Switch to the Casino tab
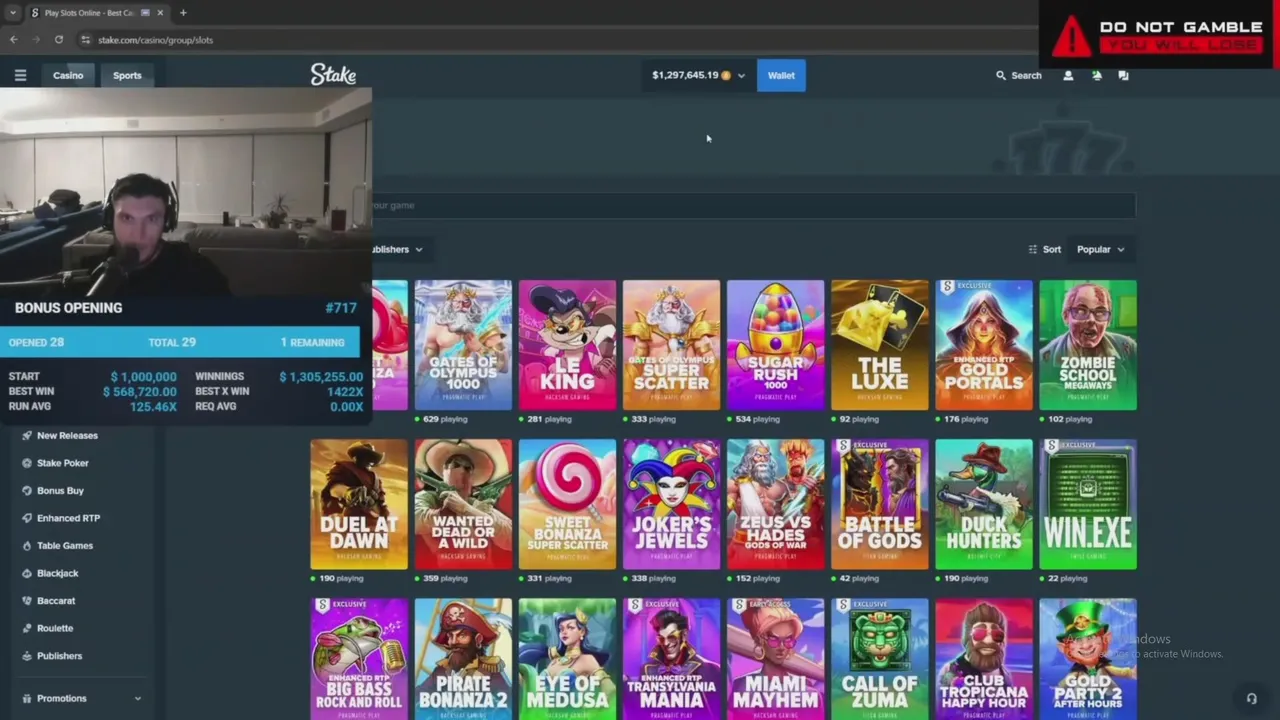 coord(68,75)
